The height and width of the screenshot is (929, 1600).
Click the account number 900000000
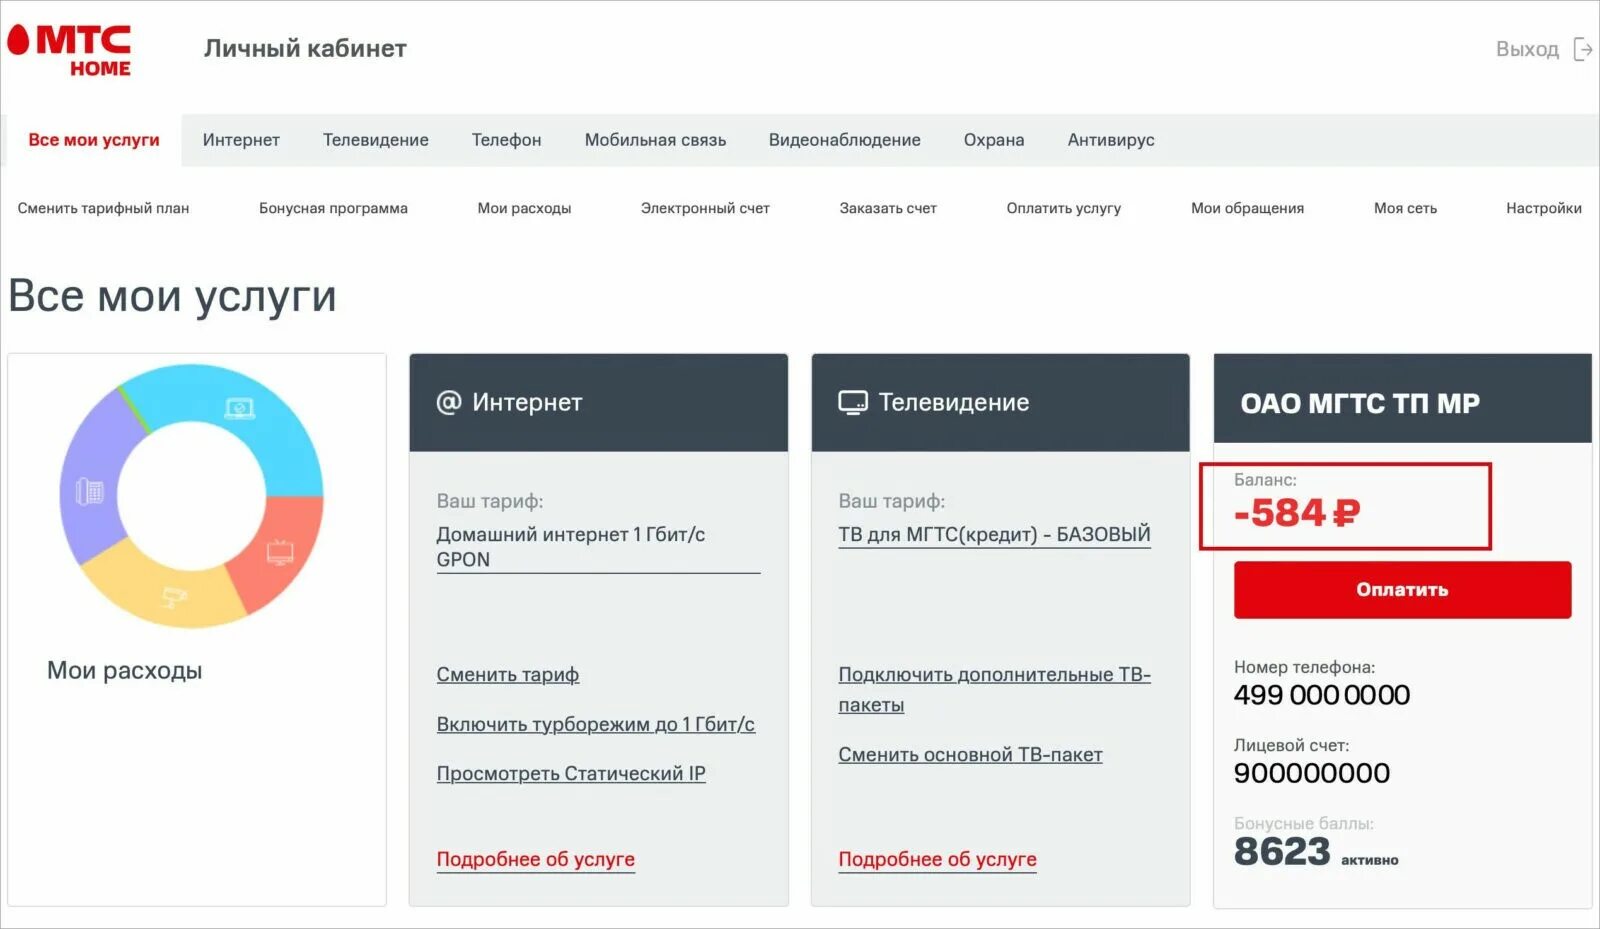(x=1312, y=773)
